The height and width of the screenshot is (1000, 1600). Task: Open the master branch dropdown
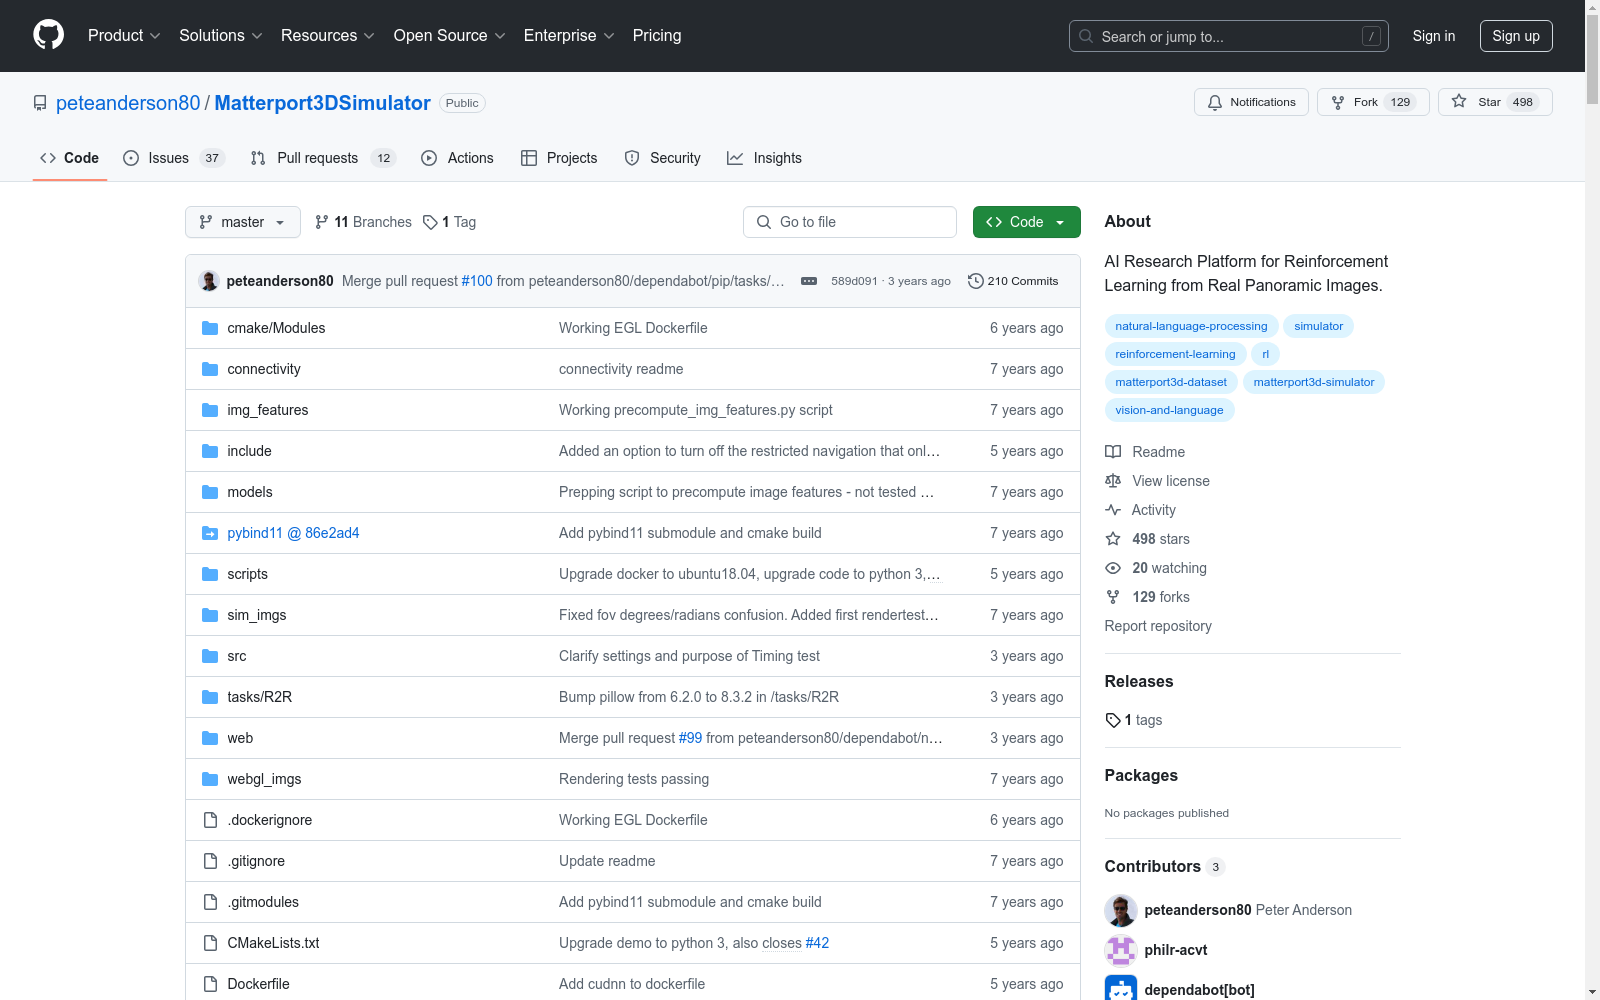[243, 222]
